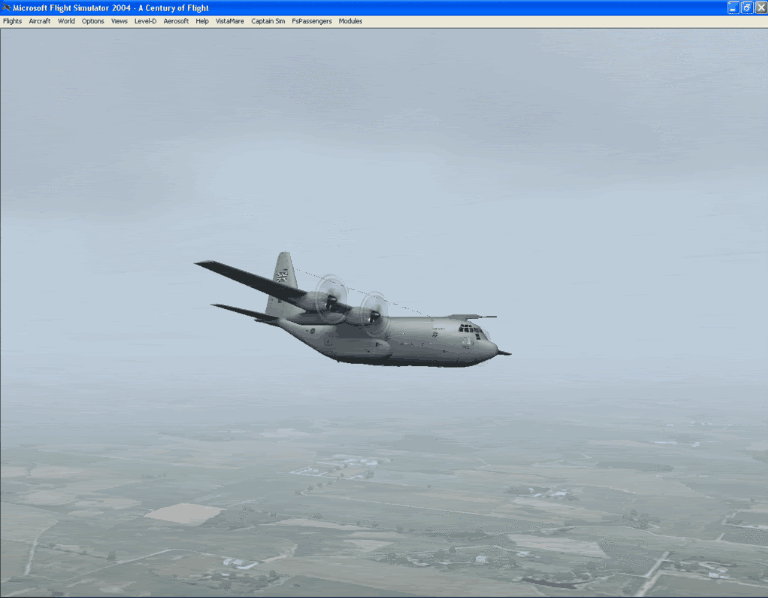Screen dimensions: 768x598
Task: Click the emblem on the aircraft tail fin
Action: (x=282, y=273)
